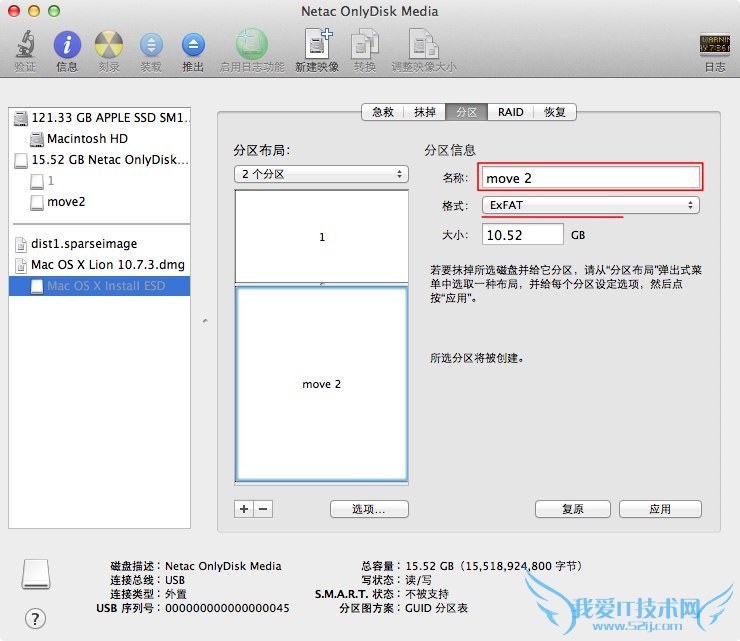Click the connection bus 'USB' value

[175, 580]
